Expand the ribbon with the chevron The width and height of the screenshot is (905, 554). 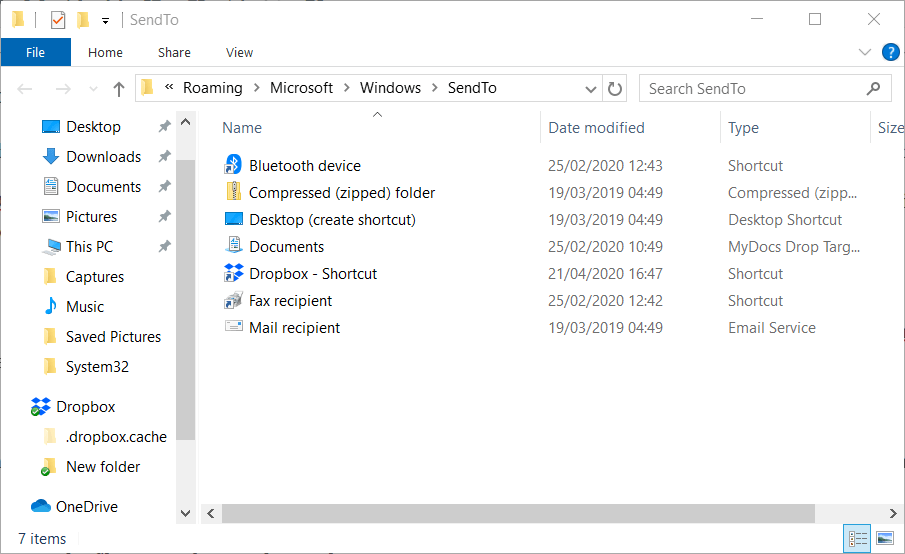pos(865,52)
